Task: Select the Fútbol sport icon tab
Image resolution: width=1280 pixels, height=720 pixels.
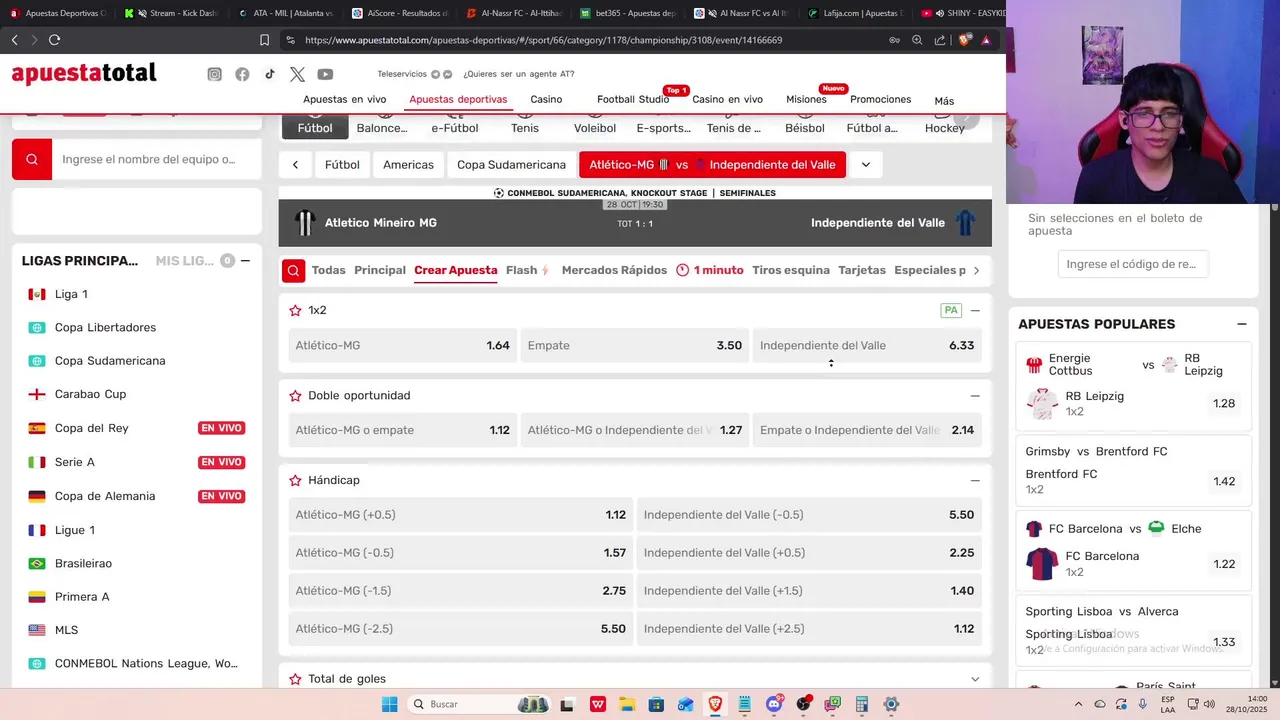Action: 315,127
